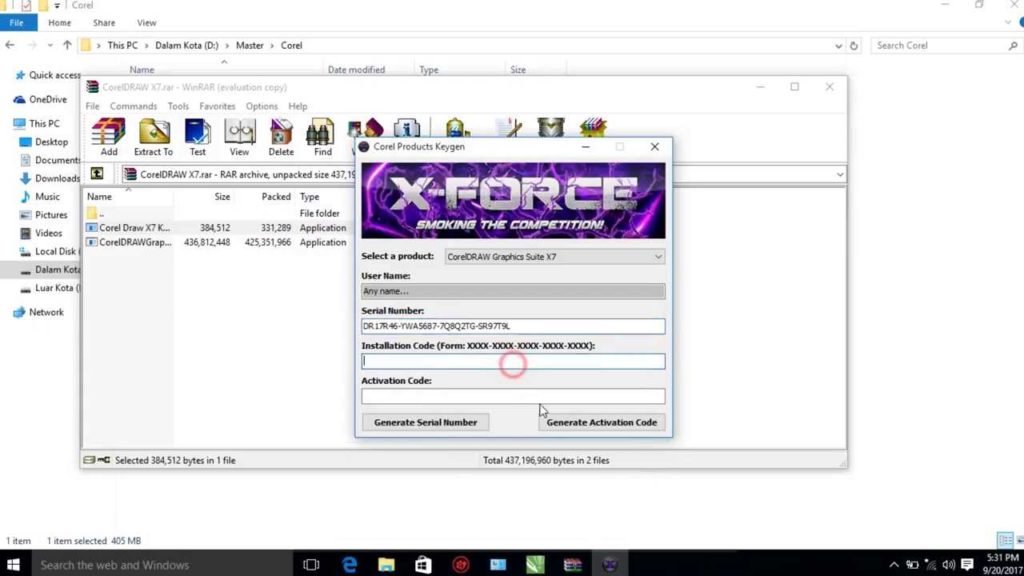This screenshot has height=576, width=1024.
Task: Click the View icon in WinRAR toolbar
Action: tap(239, 137)
